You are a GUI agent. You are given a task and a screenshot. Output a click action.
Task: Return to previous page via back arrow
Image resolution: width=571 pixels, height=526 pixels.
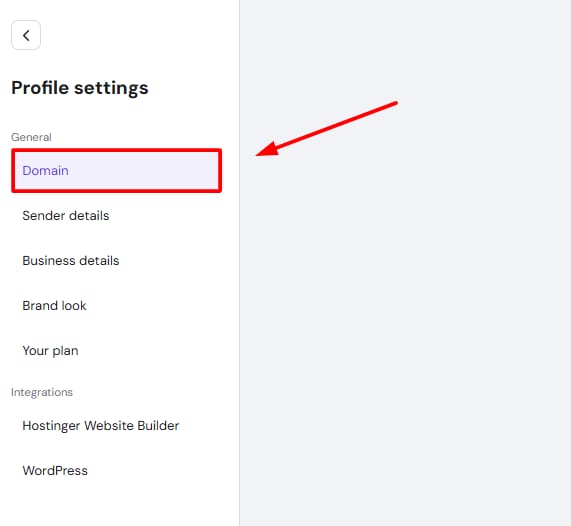coord(26,35)
